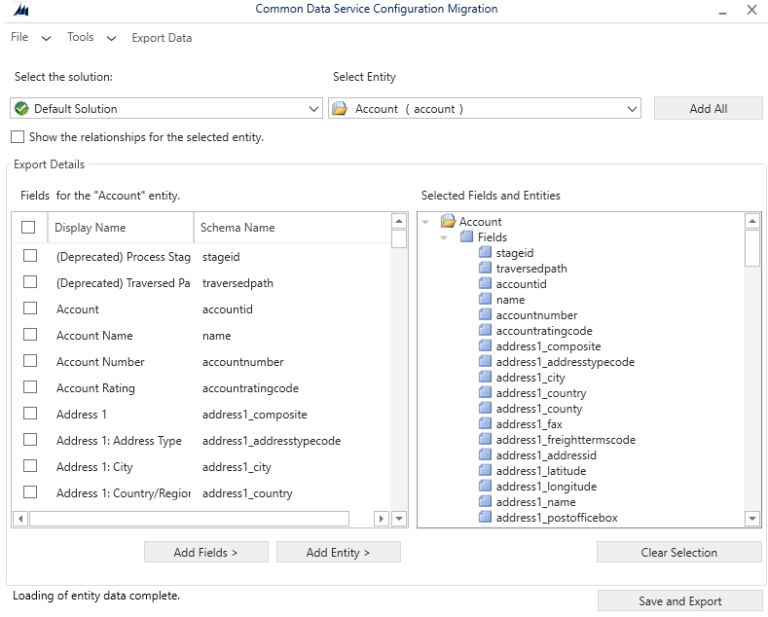This screenshot has width=768, height=617.
Task: Click the Clear Selection button
Action: pos(679,552)
